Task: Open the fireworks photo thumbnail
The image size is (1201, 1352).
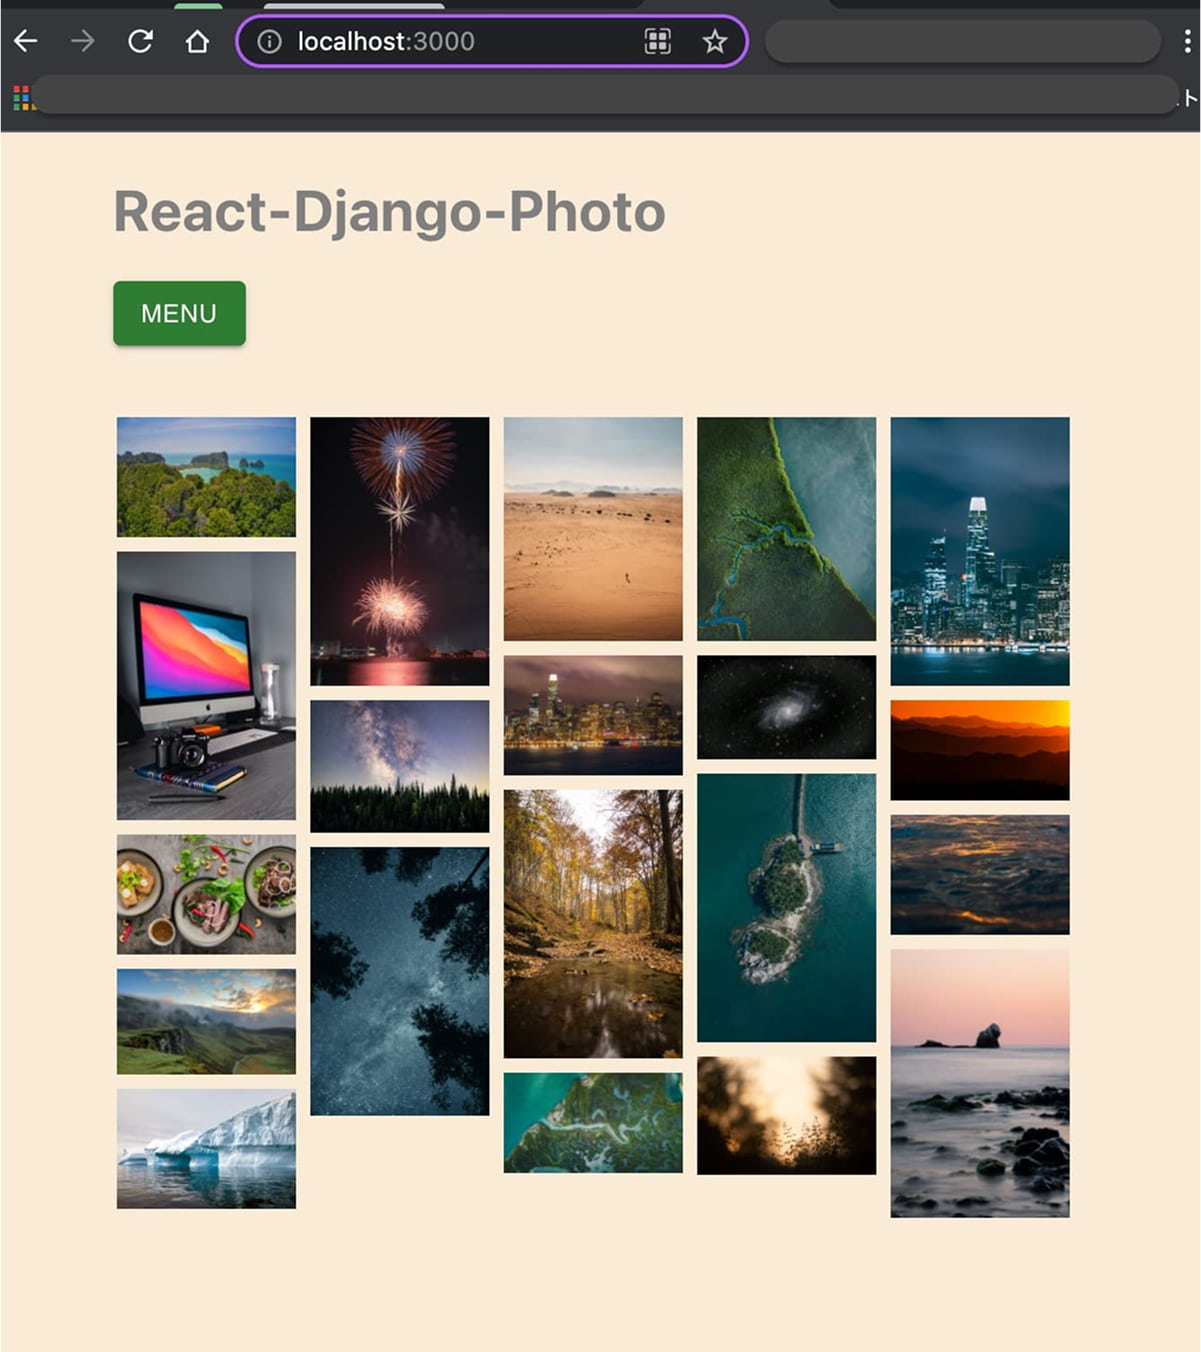Action: tap(399, 551)
